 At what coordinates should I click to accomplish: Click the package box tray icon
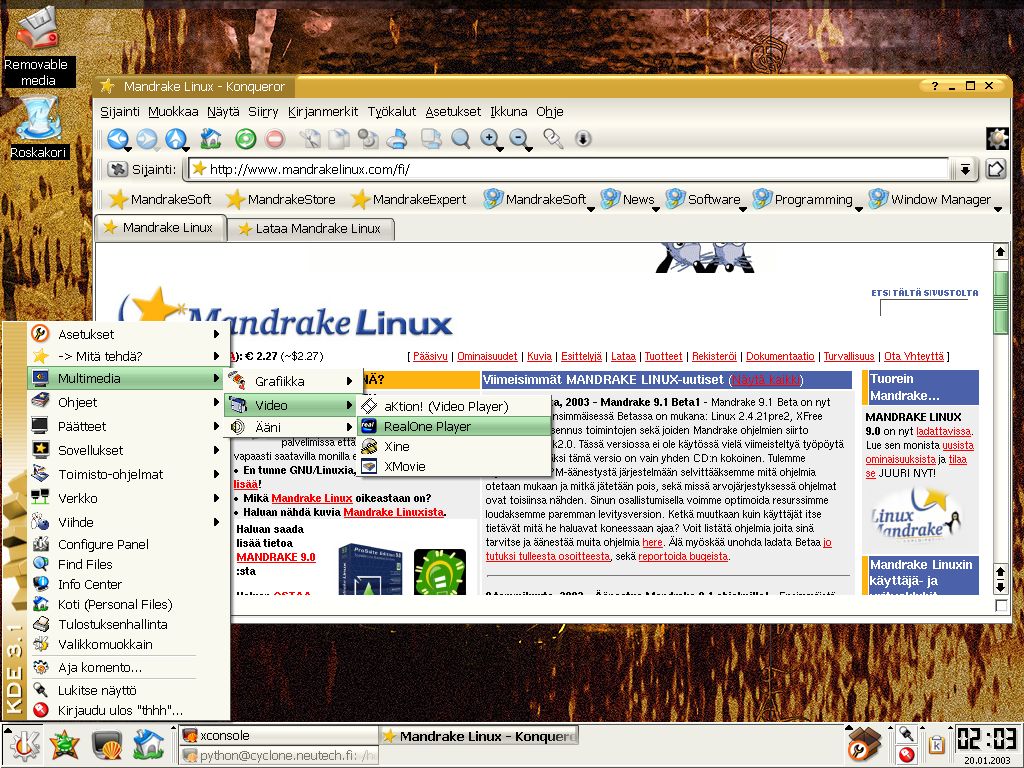coord(864,744)
